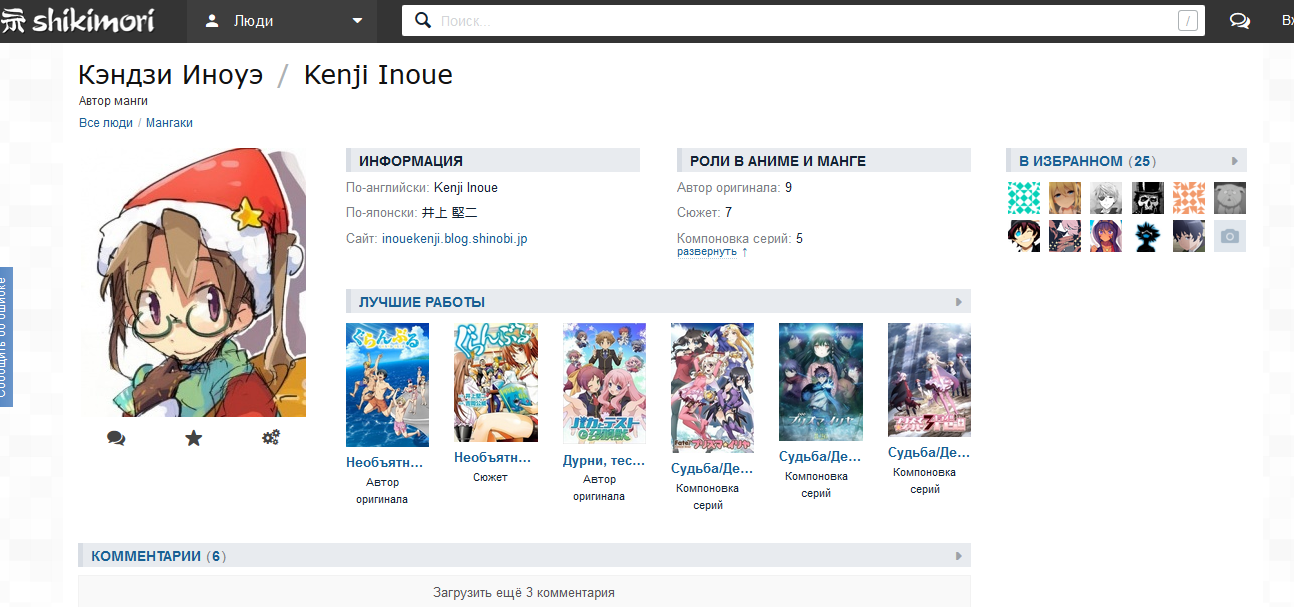
Task: Click the Kenji Inoue Santa-hat portrait
Action: pos(193,282)
